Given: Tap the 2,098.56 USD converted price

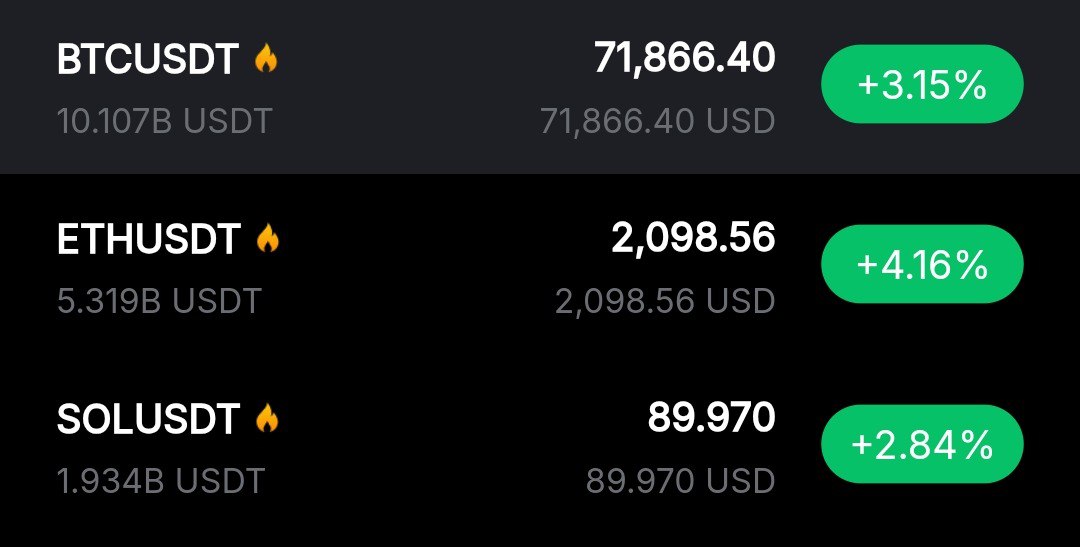Looking at the screenshot, I should 665,300.
